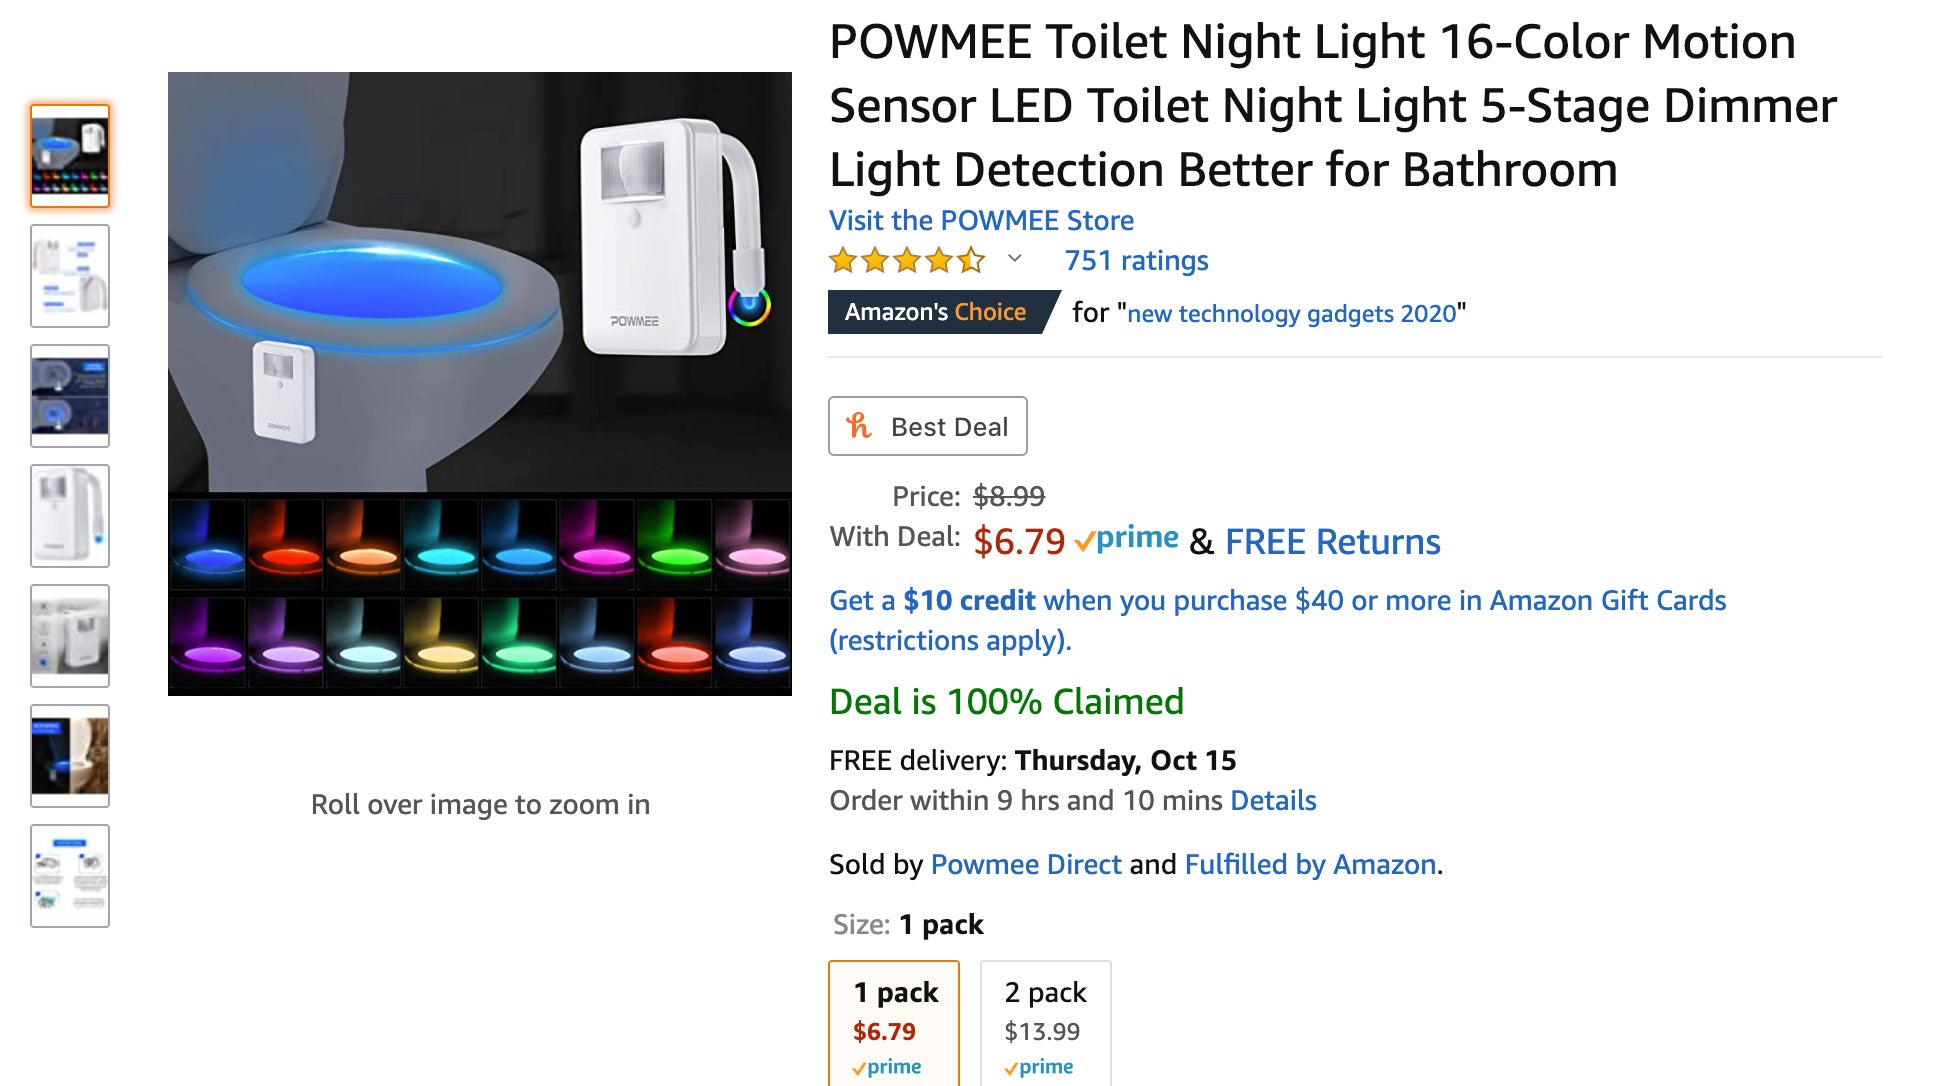Screen dimensions: 1933x1086
Task: Click the Prime badge under the 1 pack option
Action: point(891,1066)
